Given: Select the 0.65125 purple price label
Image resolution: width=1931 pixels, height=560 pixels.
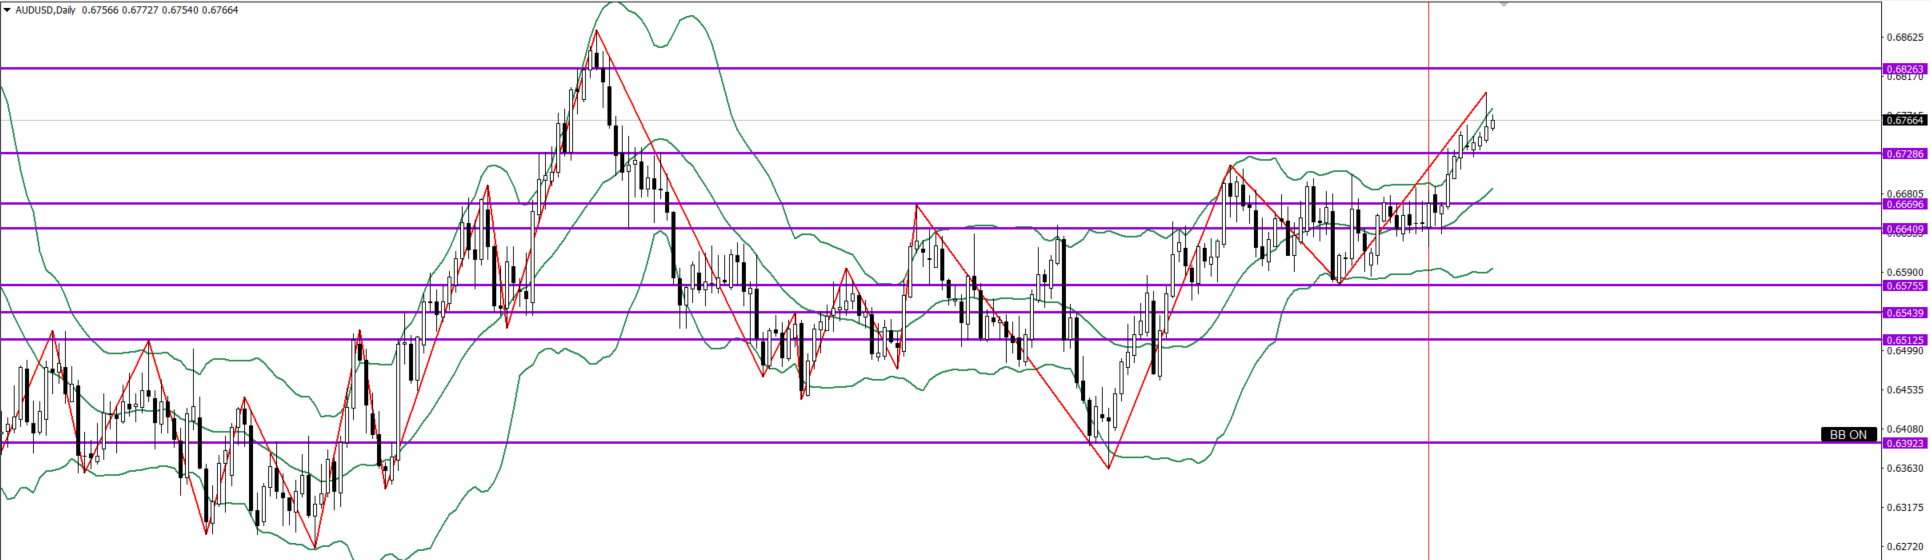Looking at the screenshot, I should tap(1904, 340).
